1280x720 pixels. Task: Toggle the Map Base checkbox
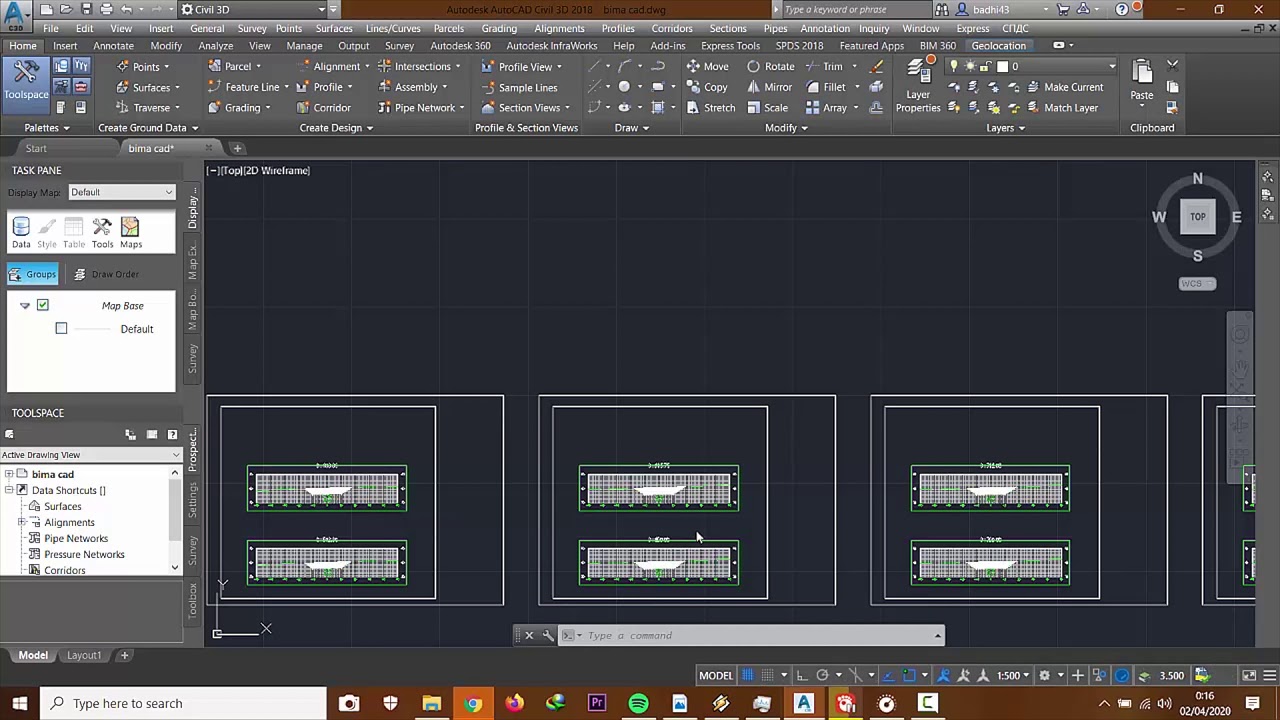click(42, 305)
